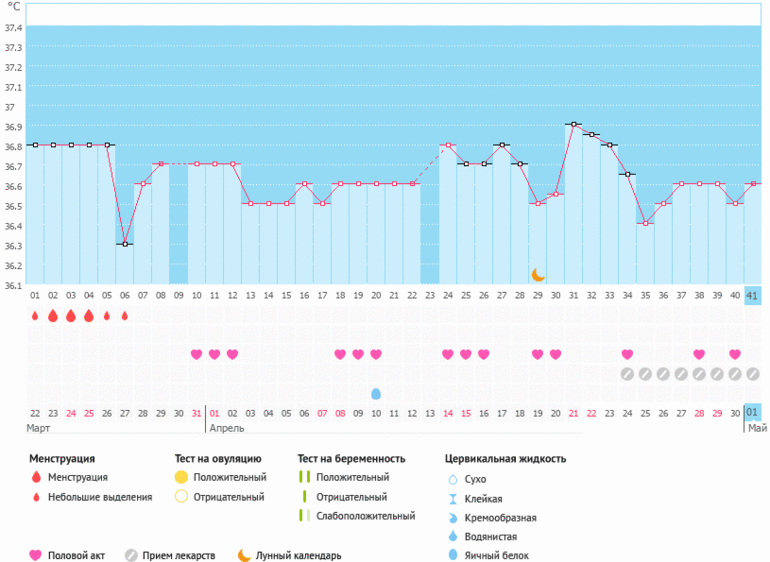Click the egg white fluid drop on April 10
Image resolution: width=770 pixels, height=562 pixels.
coord(376,393)
